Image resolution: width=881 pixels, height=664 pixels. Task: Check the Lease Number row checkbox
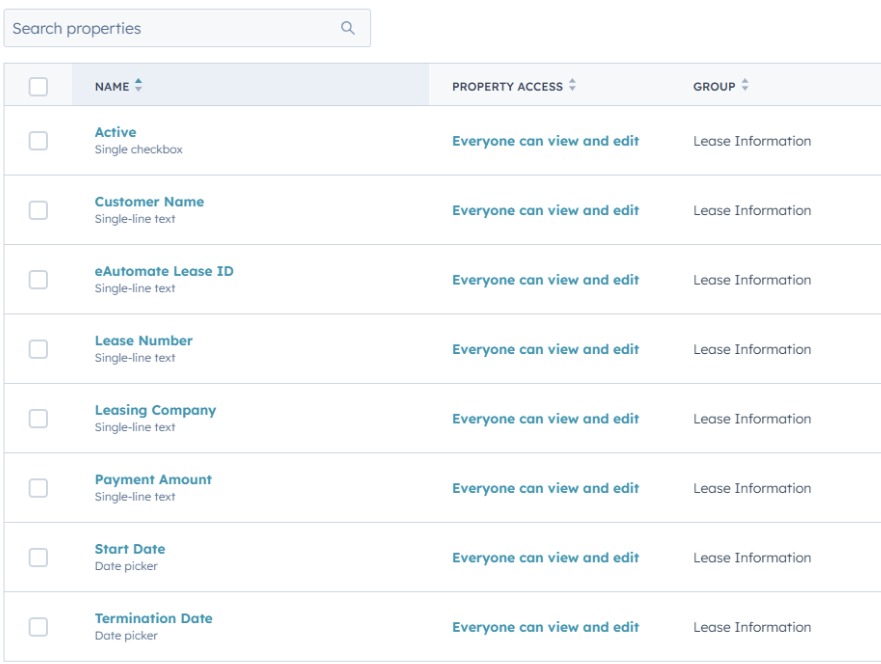[38, 349]
